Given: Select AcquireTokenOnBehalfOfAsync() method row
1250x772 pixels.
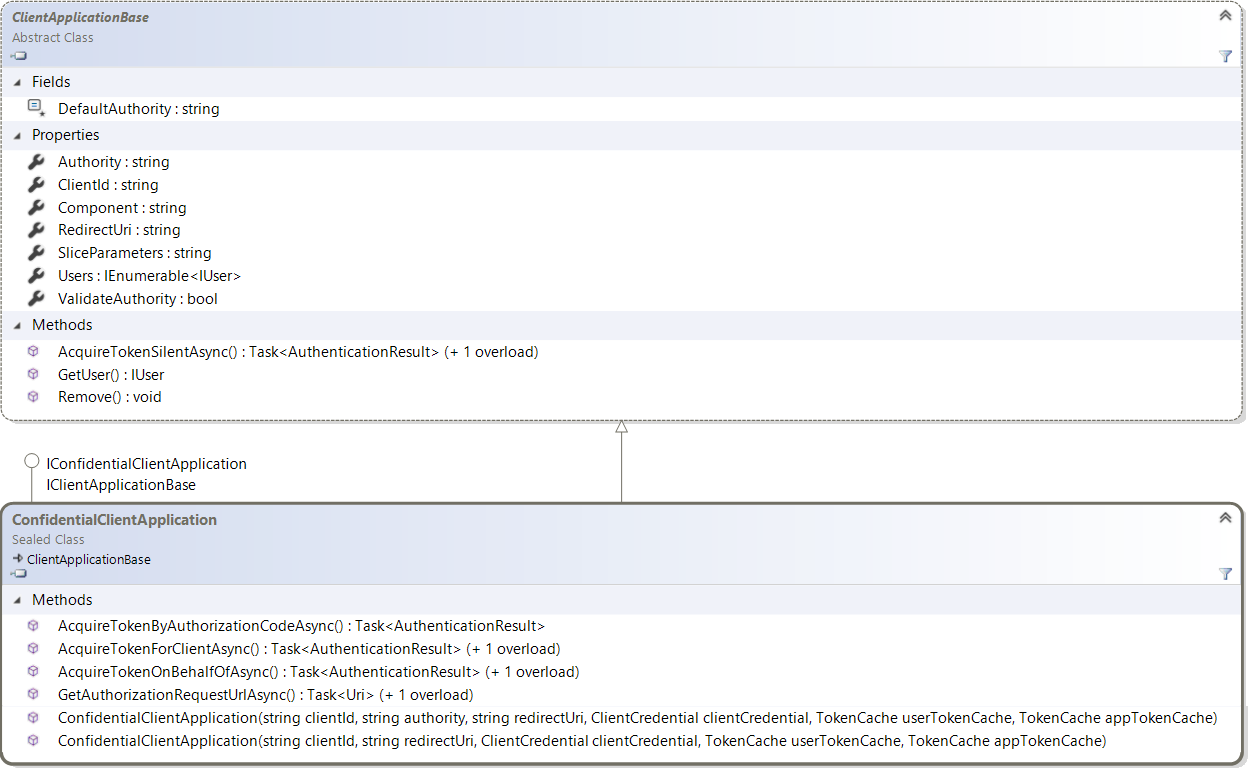Looking at the screenshot, I should tap(318, 671).
